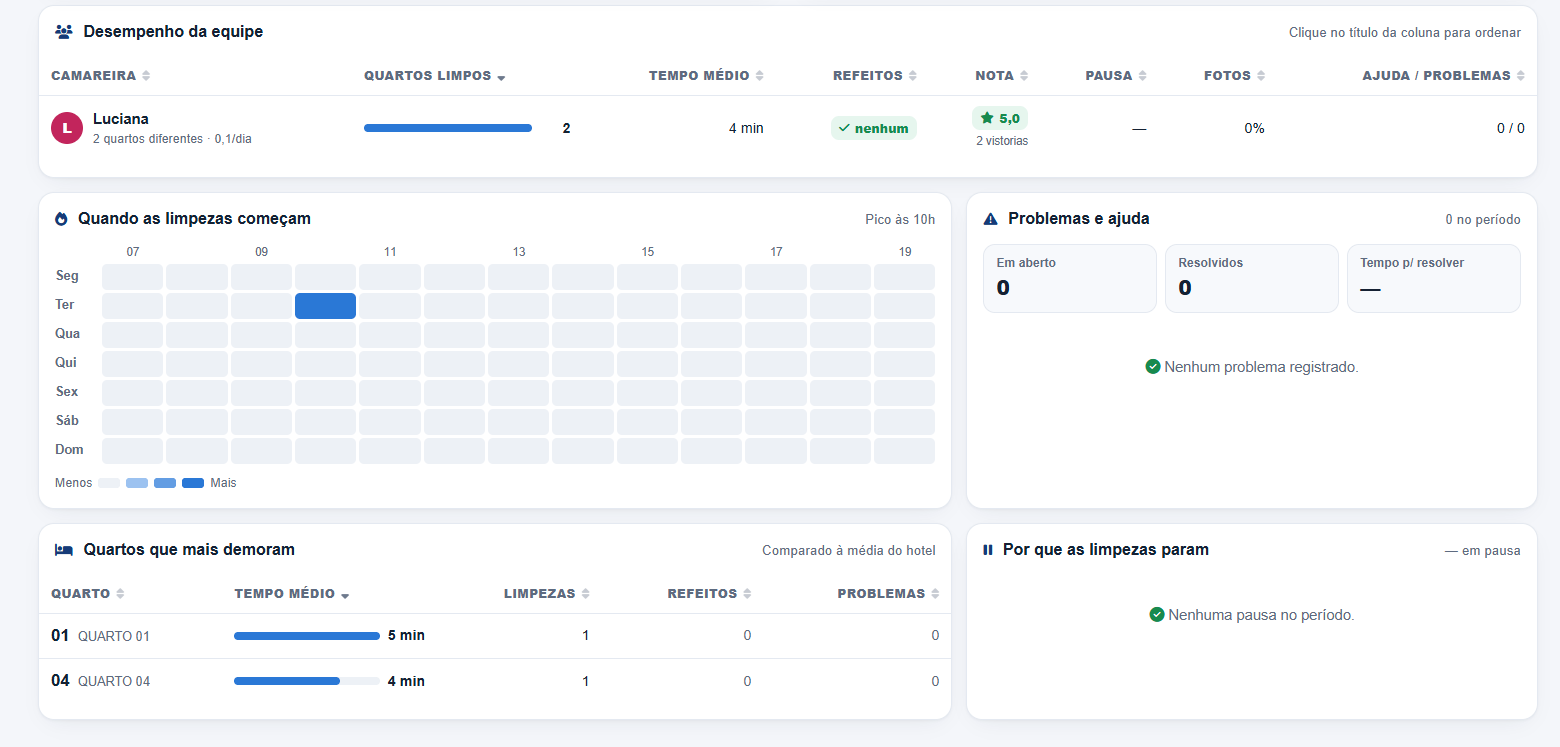Click the 5 min bar for Quarto 01
Viewport: 1560px width, 747px height.
(x=307, y=636)
